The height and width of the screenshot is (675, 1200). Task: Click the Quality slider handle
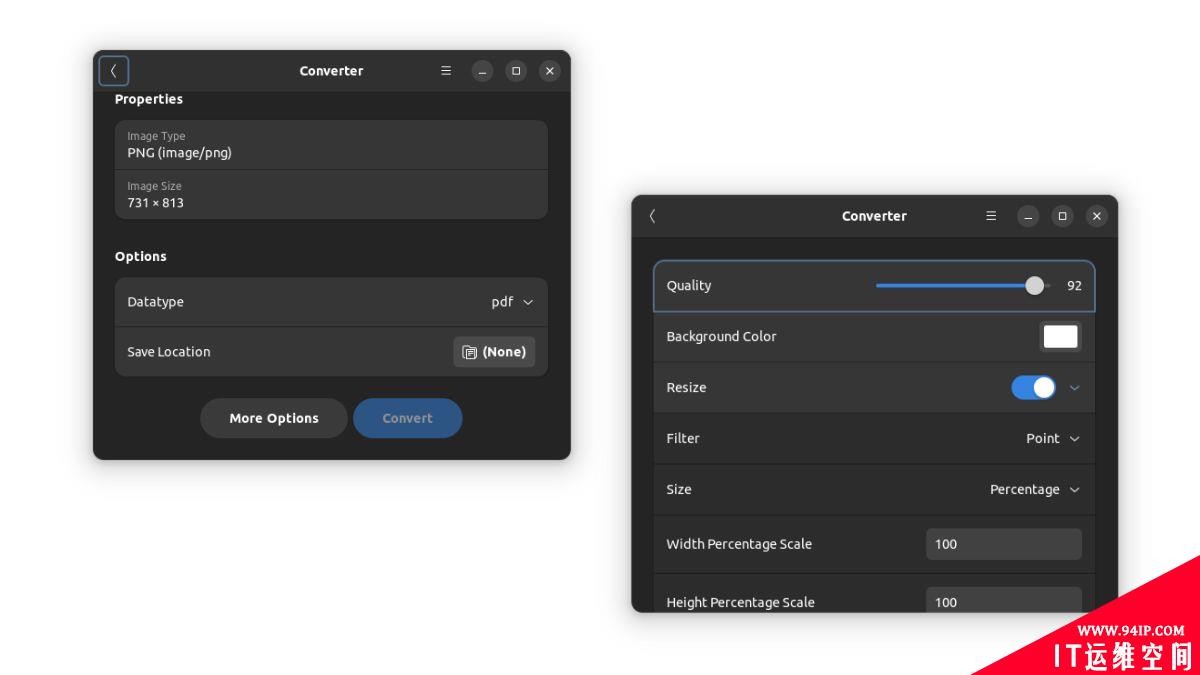(1035, 286)
